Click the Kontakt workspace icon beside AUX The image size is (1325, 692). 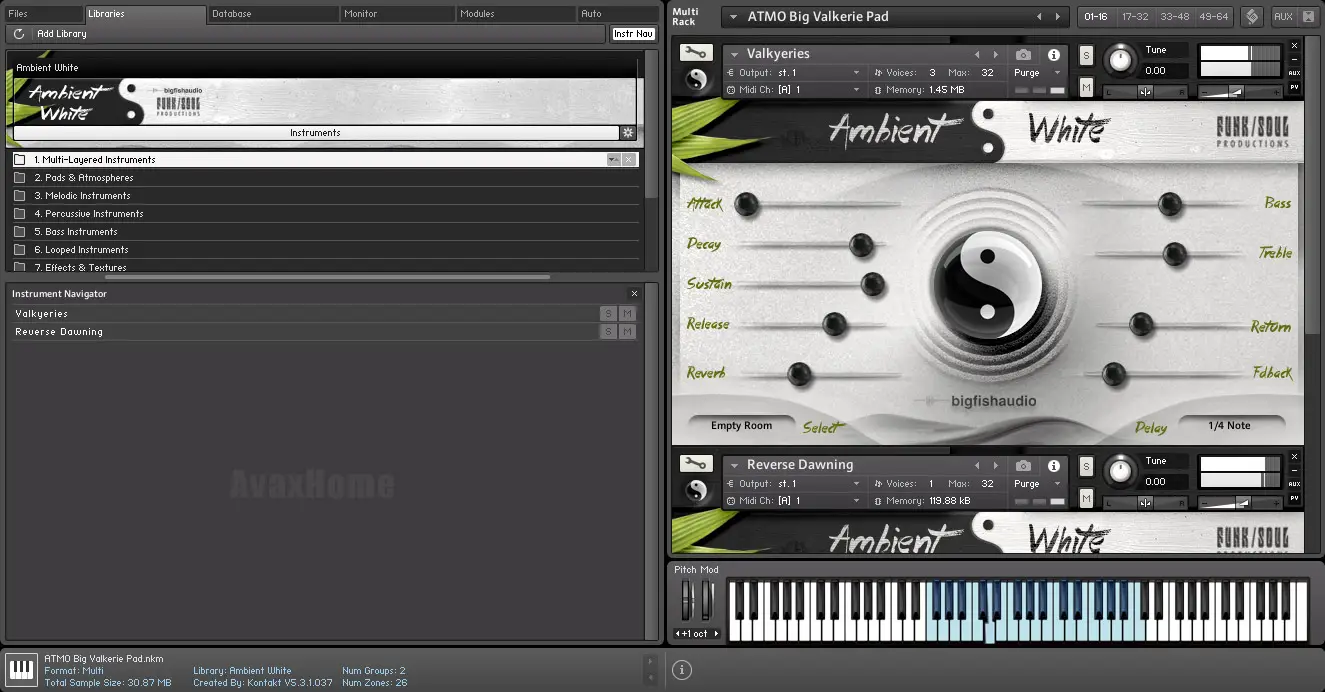point(1251,17)
